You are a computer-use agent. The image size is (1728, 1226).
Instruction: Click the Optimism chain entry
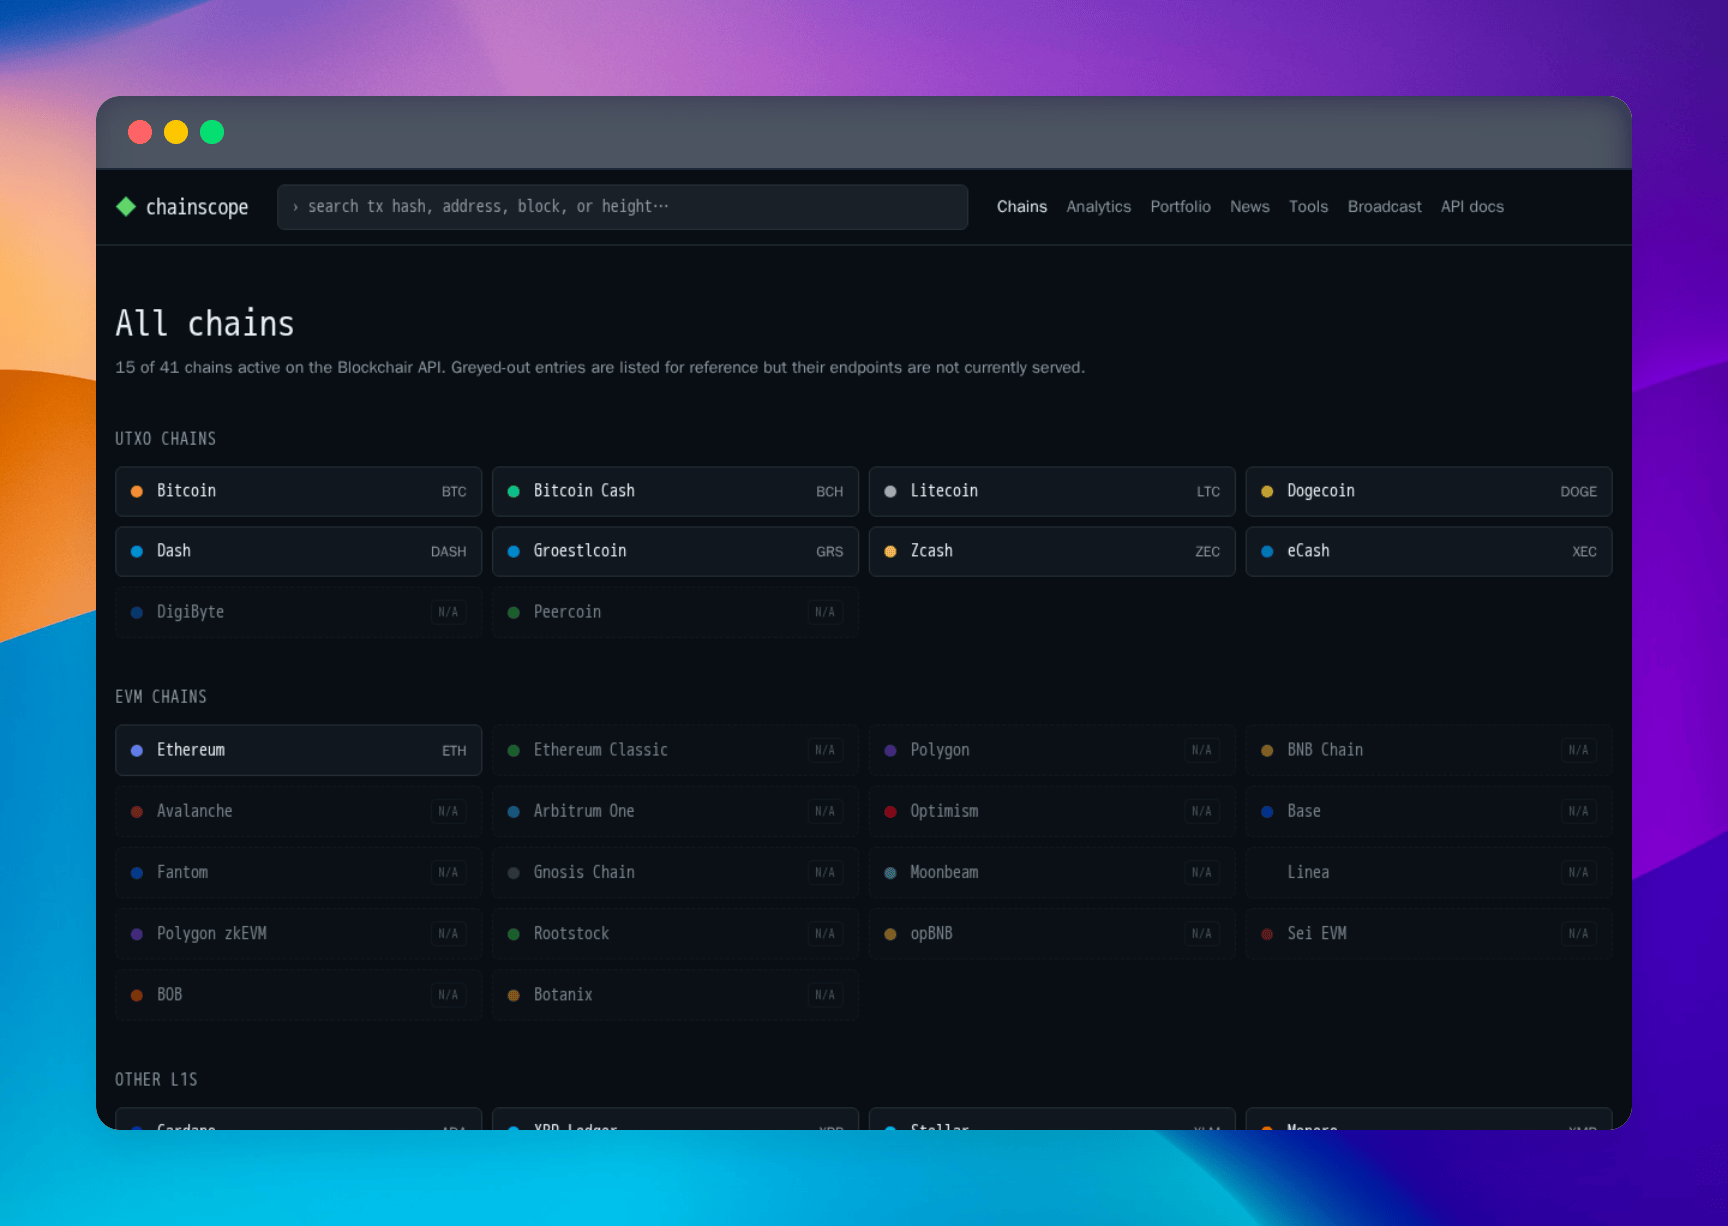pos(1052,811)
